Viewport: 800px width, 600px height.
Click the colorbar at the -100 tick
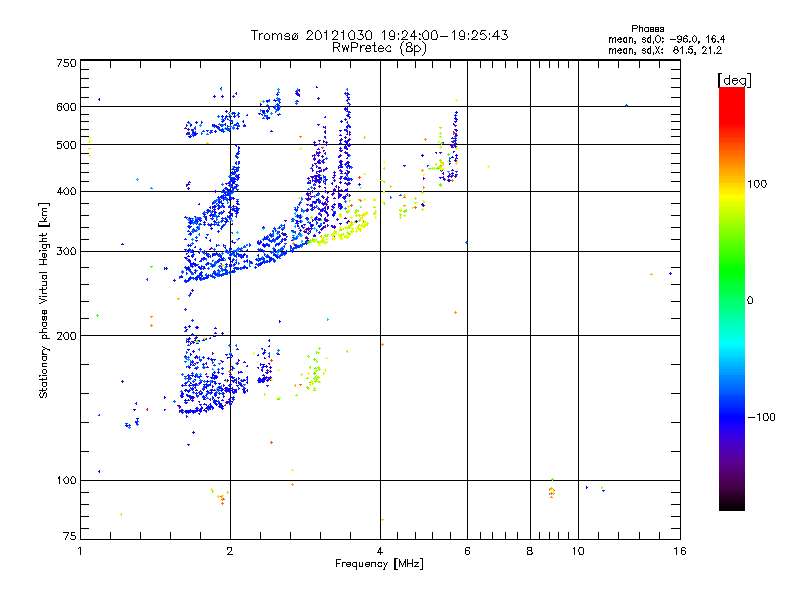pos(732,417)
